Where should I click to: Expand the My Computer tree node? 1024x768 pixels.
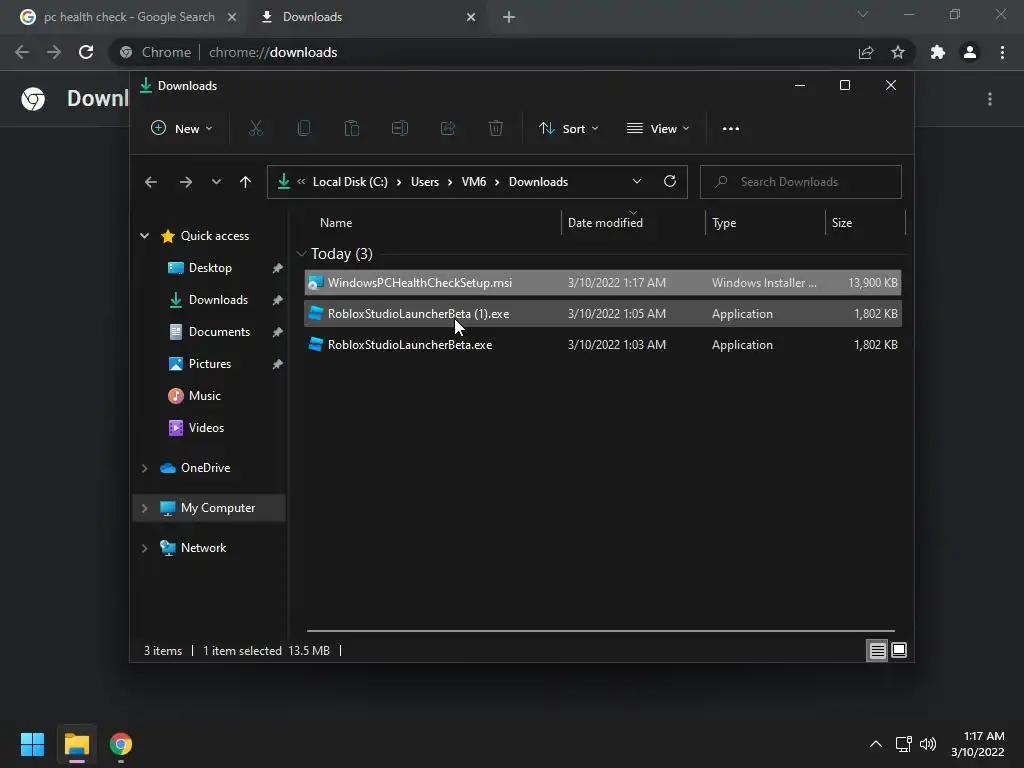(x=144, y=508)
